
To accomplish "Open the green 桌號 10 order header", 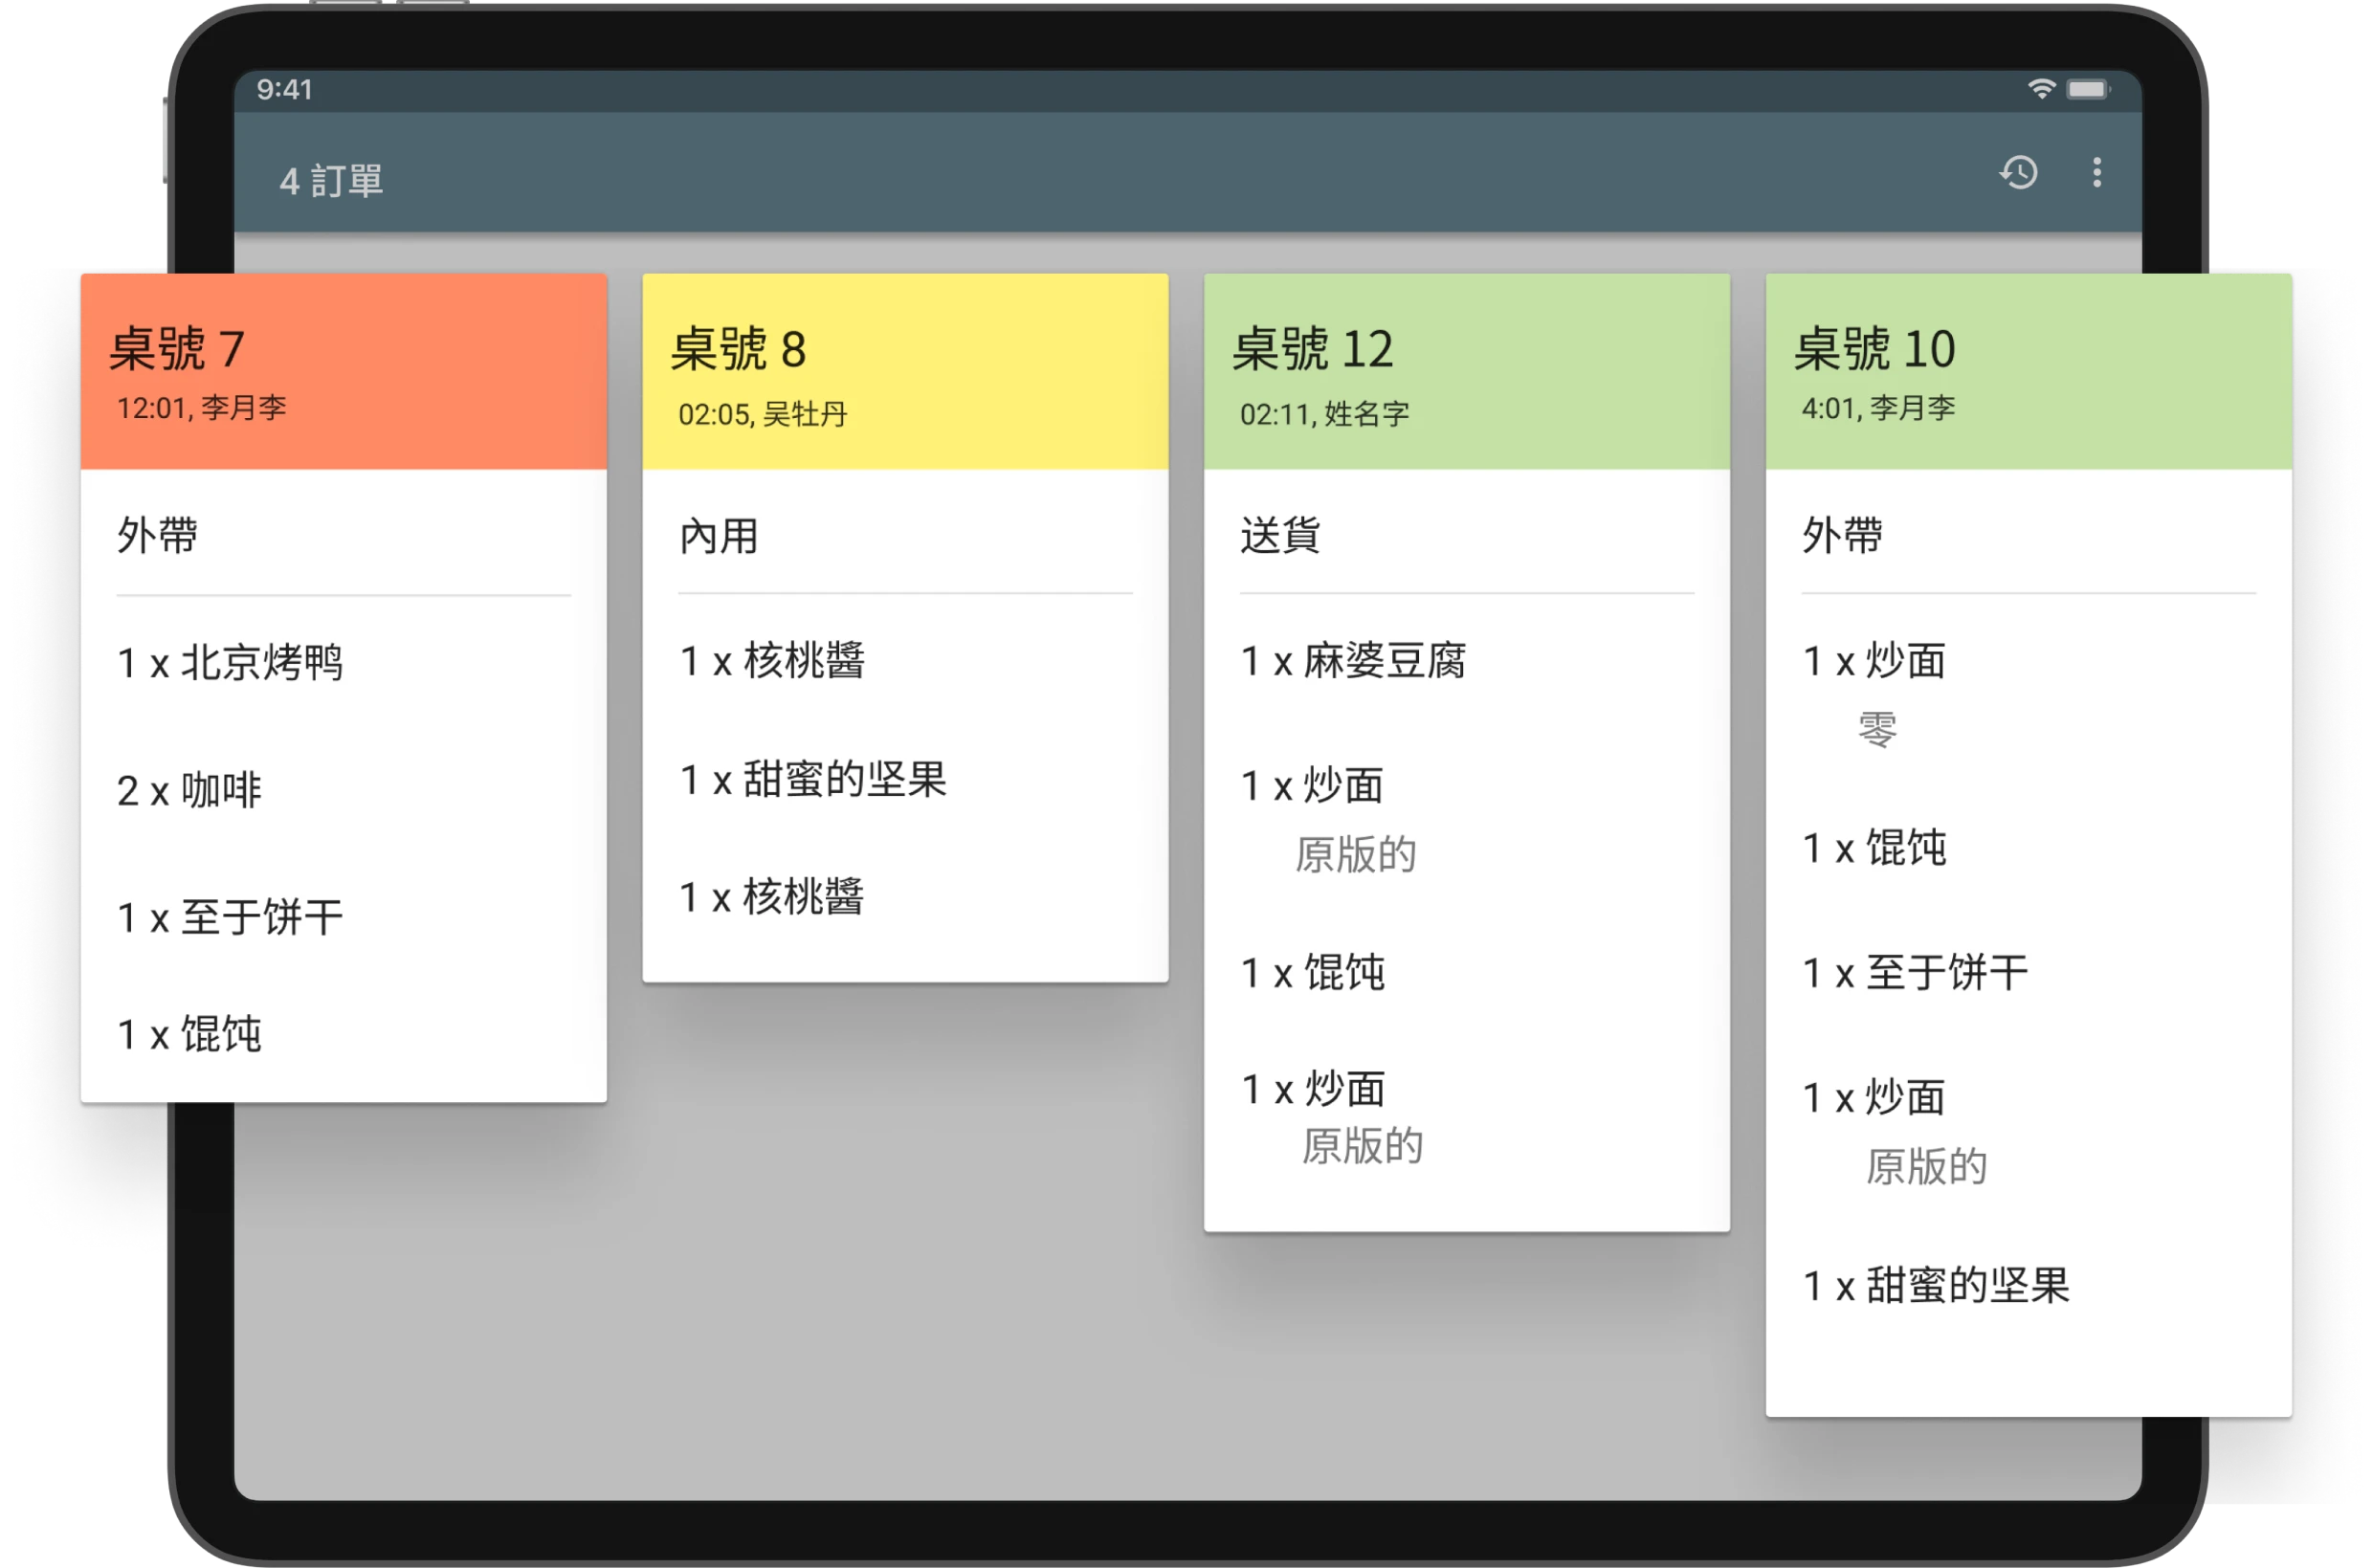I will tap(2028, 371).
